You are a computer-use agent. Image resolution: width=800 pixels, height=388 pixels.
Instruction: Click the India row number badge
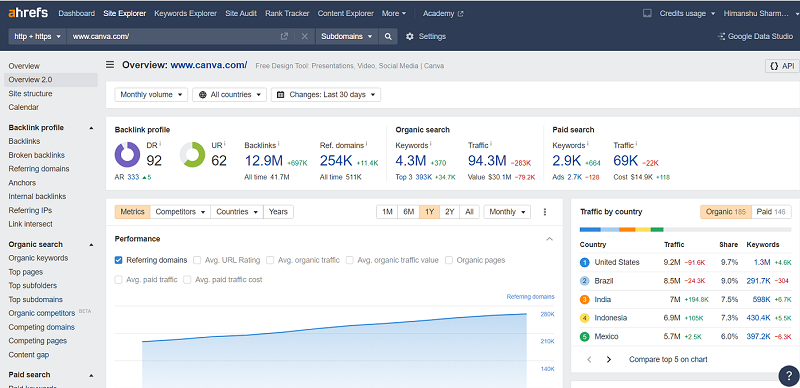tap(585, 300)
